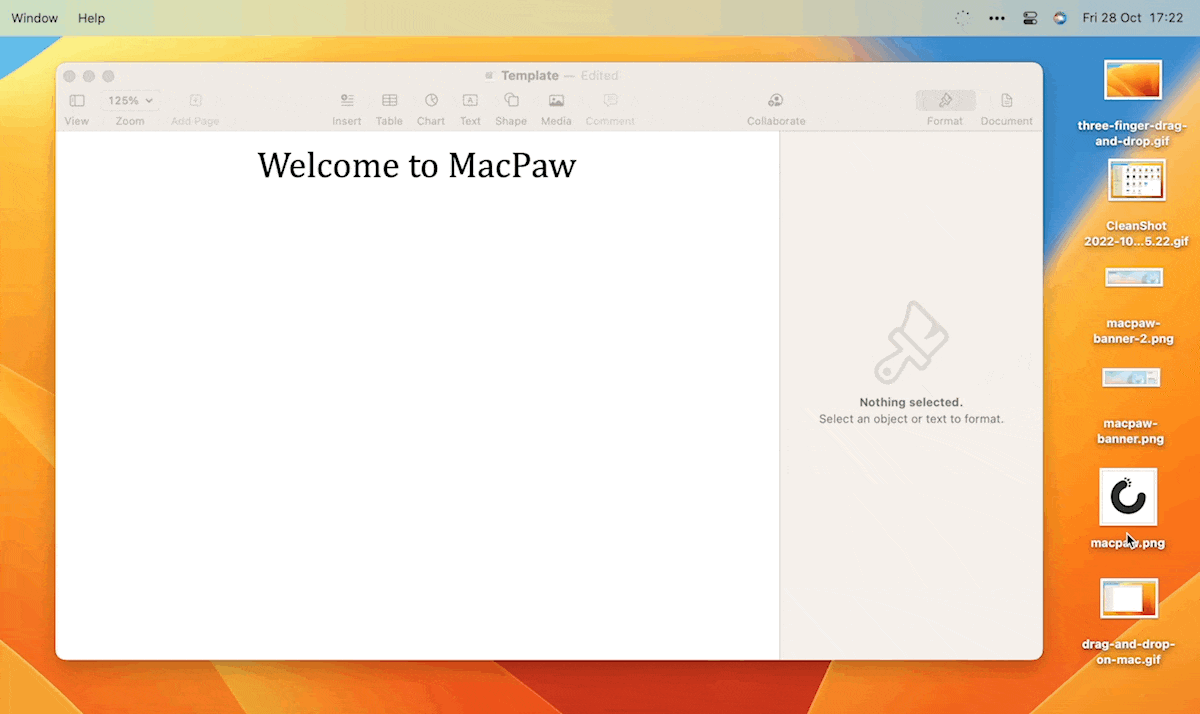Click the Fri 28 Oct 17:22 clock

pos(1132,18)
